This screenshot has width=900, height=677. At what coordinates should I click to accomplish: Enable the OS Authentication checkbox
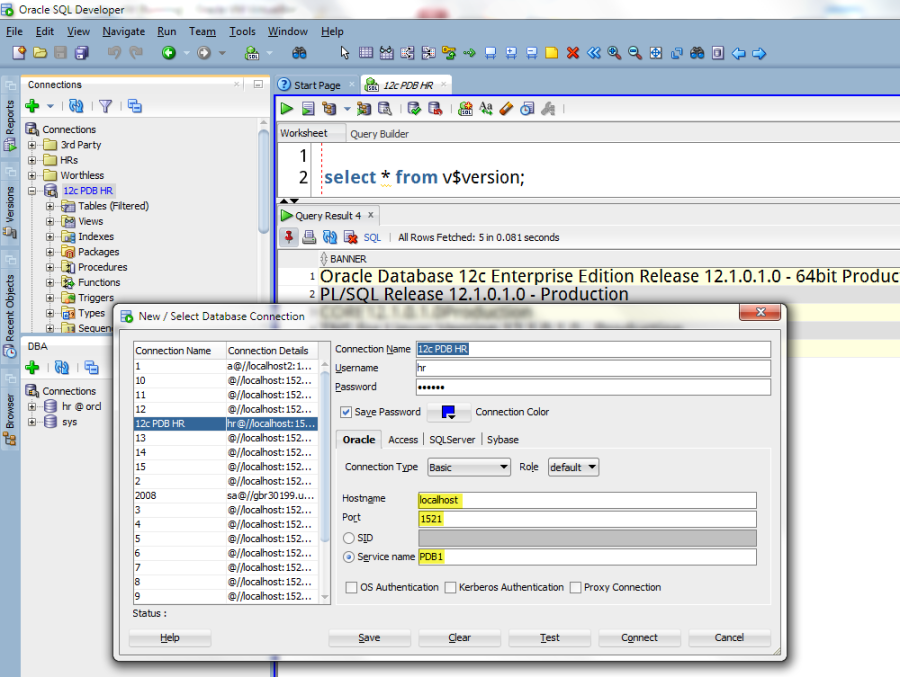(352, 587)
